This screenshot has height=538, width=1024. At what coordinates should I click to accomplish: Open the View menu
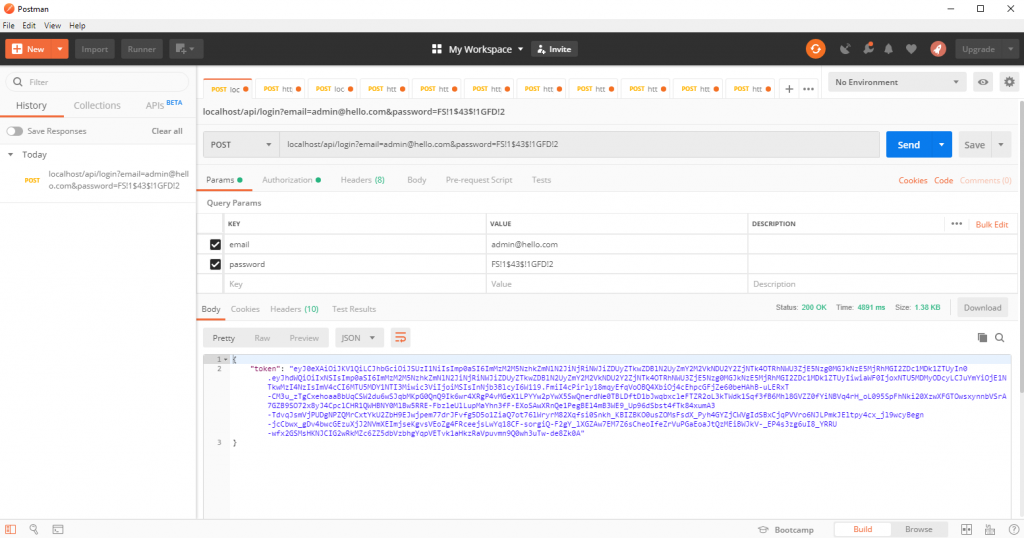(52, 25)
